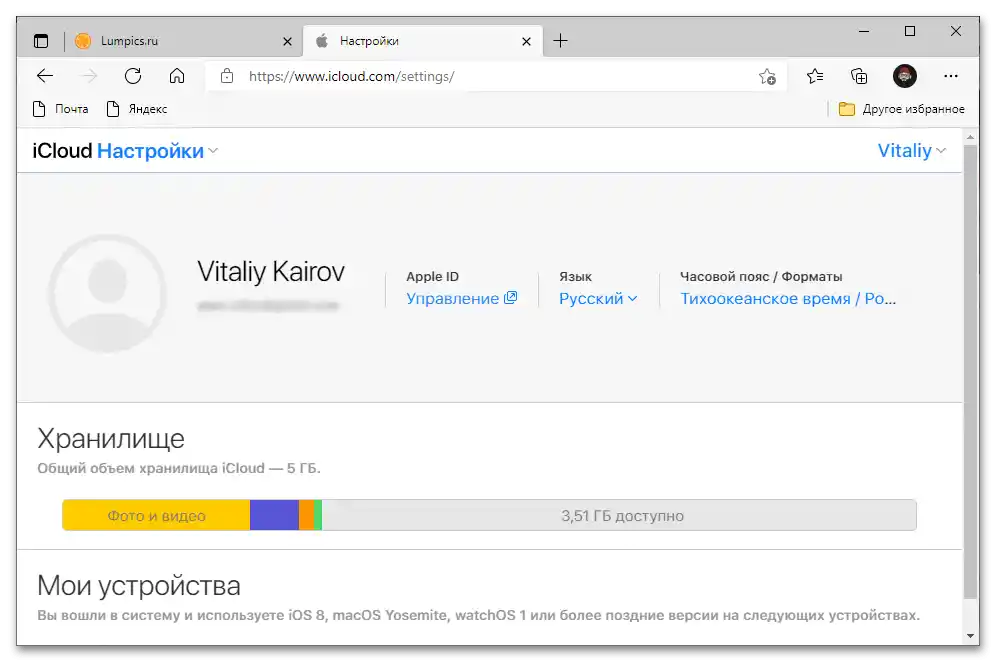The height and width of the screenshot is (662, 996).
Task: Click the Фото и видео storage segment
Action: [x=156, y=515]
